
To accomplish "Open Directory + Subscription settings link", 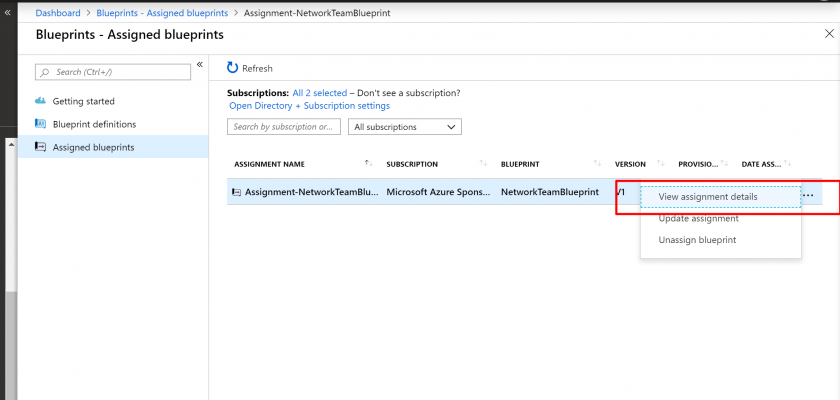I will click(309, 106).
